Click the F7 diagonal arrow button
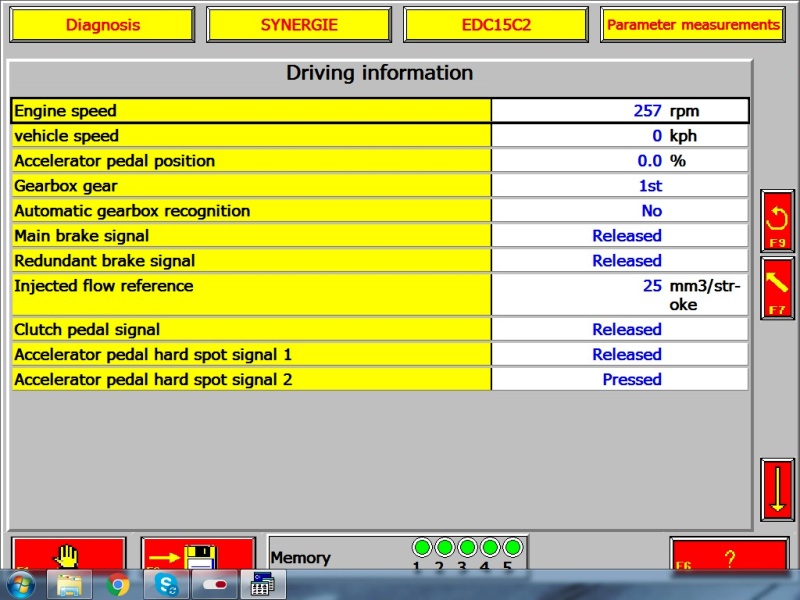800x600 pixels. (777, 288)
